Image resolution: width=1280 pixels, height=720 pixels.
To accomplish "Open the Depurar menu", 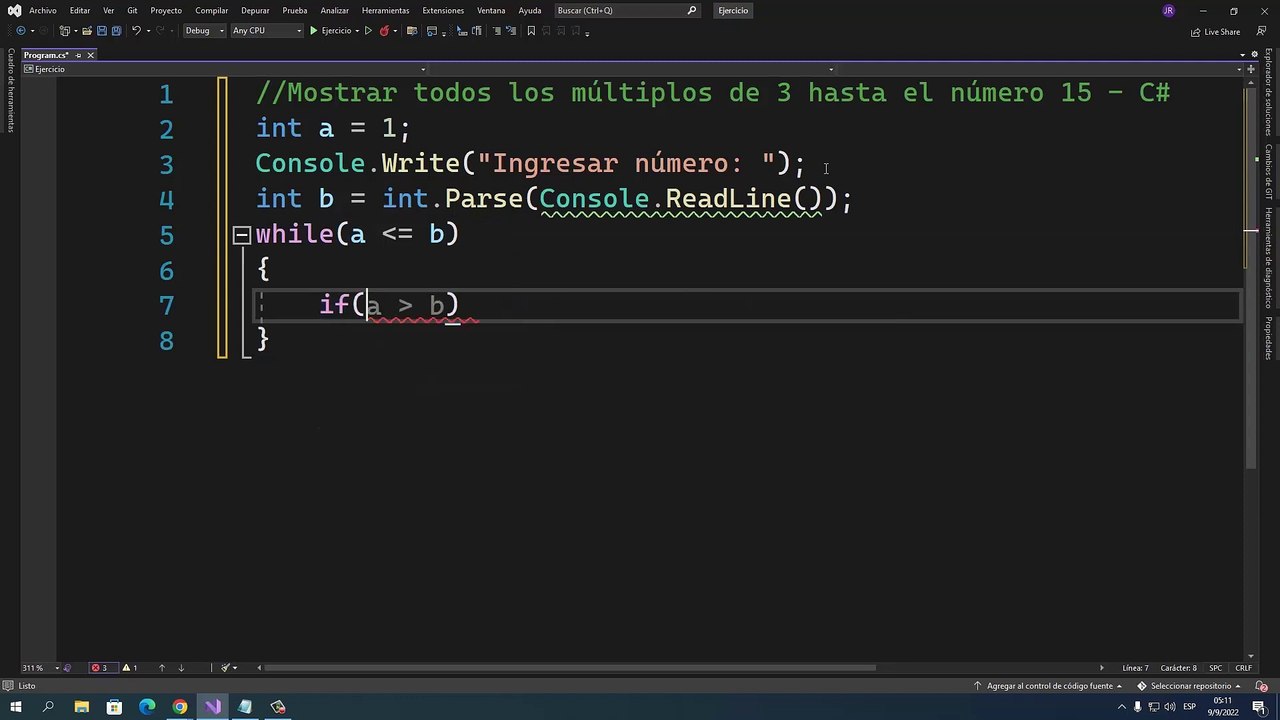I will [x=255, y=10].
